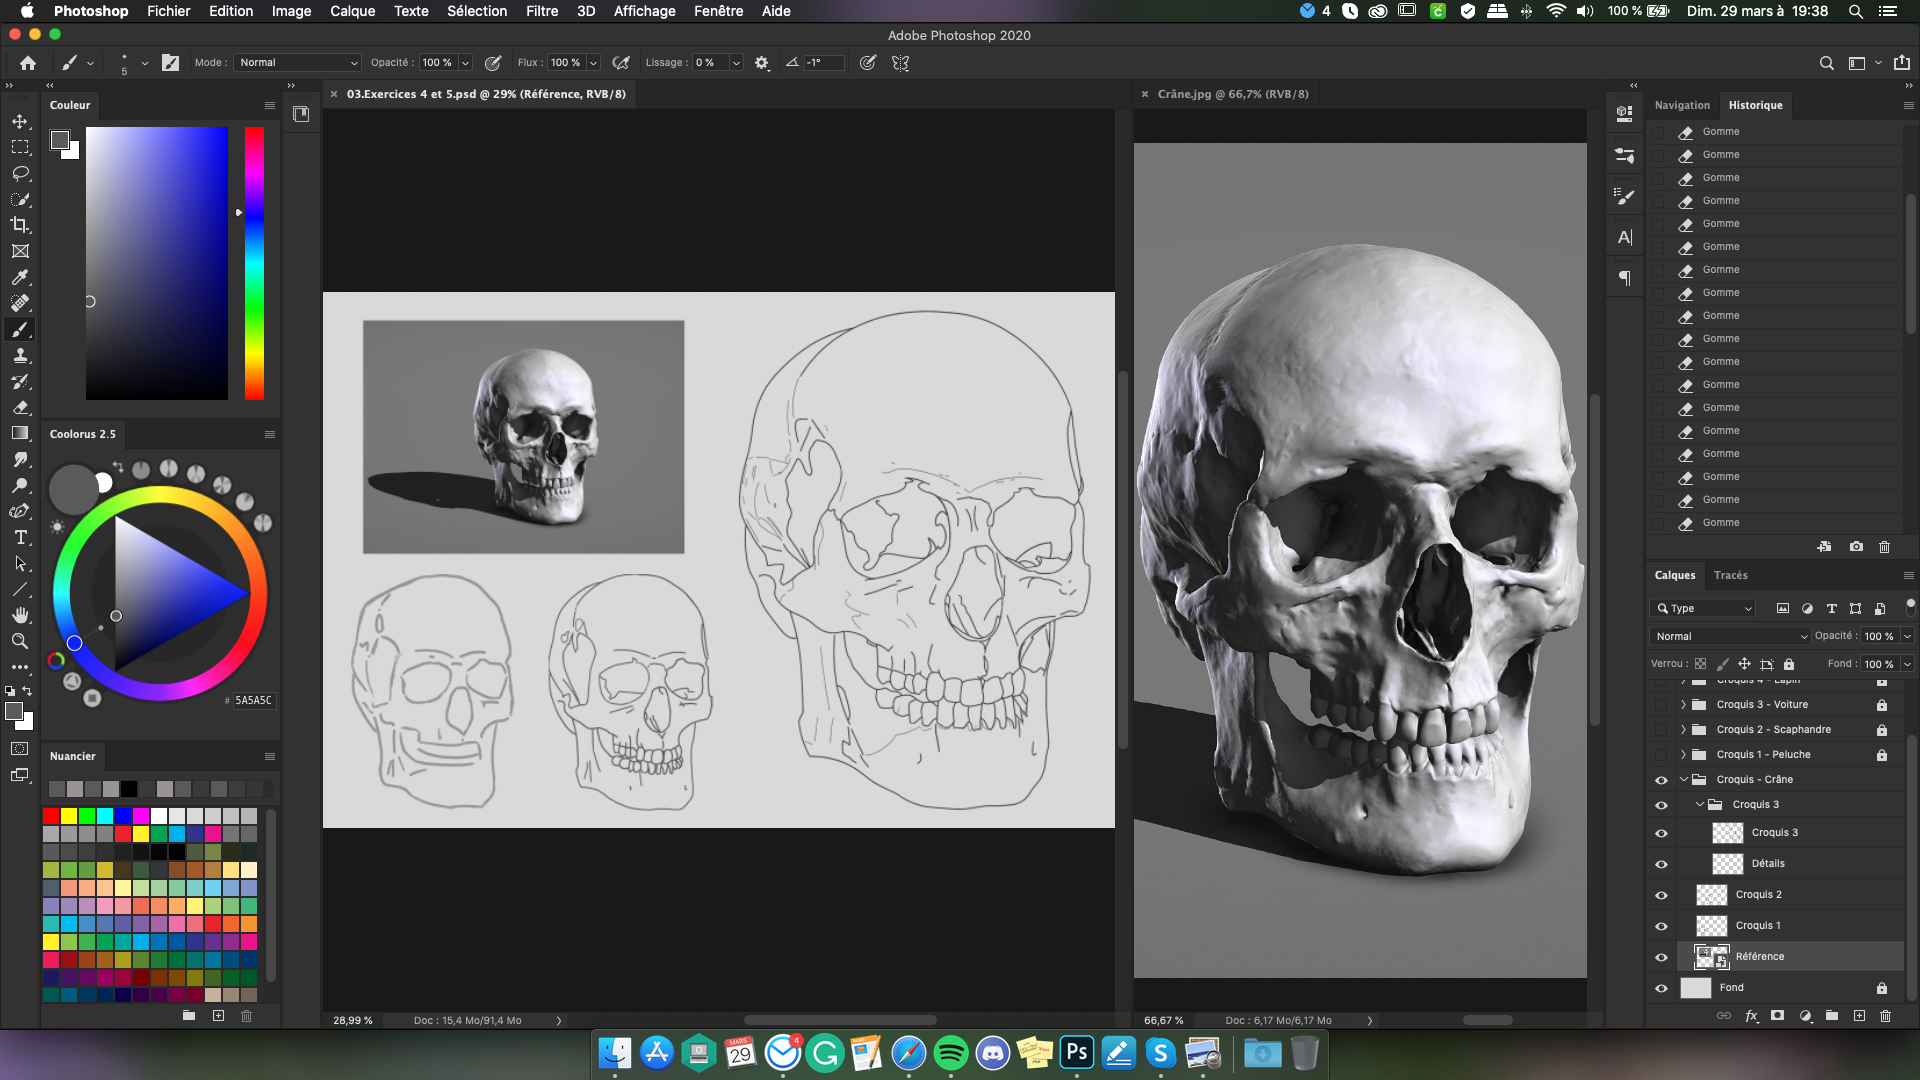Click the red swatch in Nuancier
Image resolution: width=1920 pixels, height=1080 pixels.
tap(51, 816)
